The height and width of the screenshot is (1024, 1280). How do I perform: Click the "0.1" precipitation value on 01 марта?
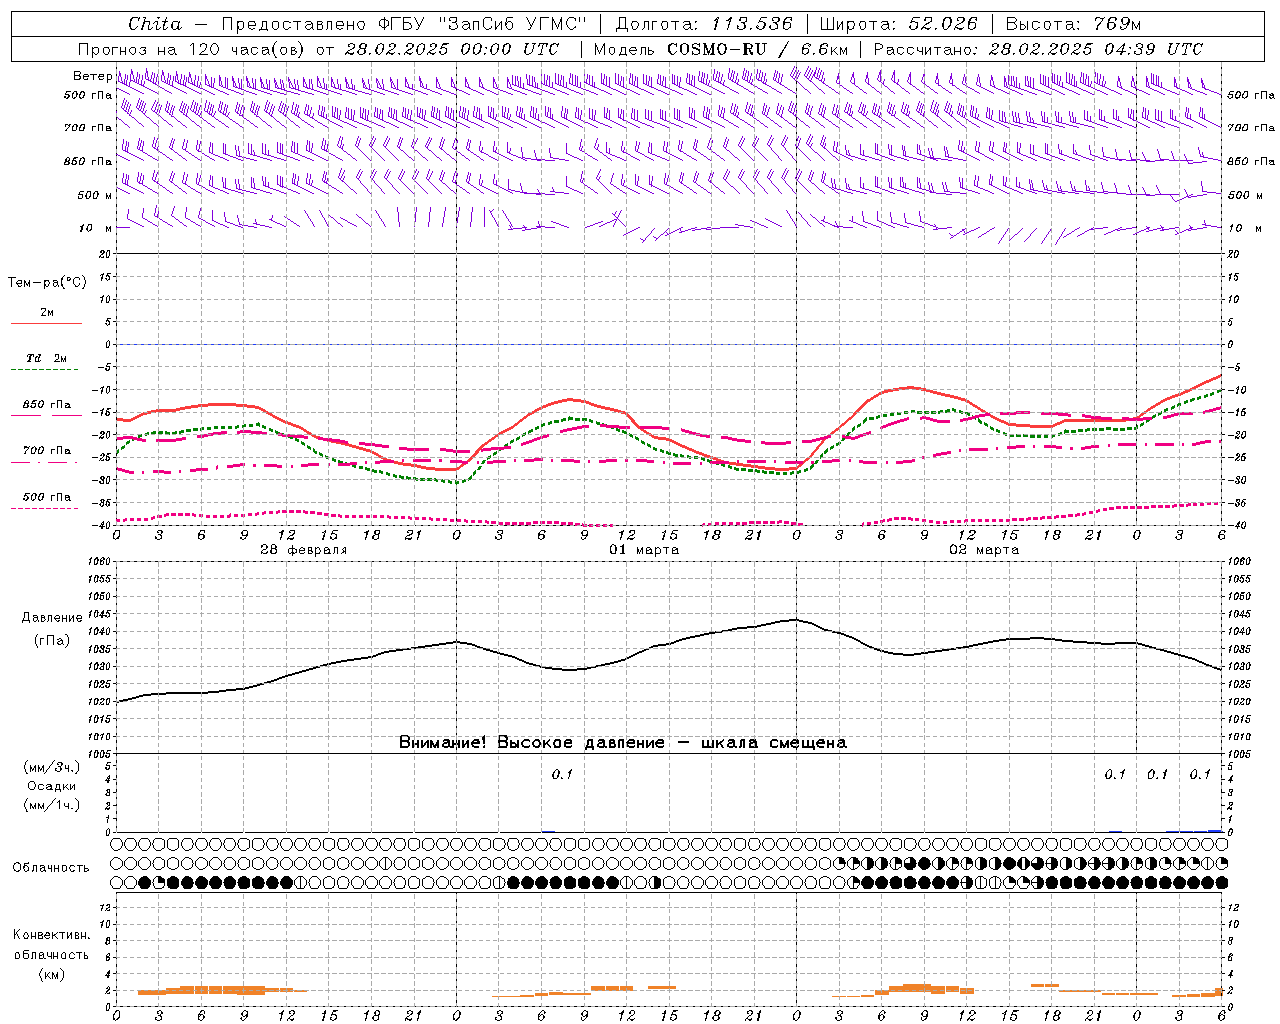562,774
